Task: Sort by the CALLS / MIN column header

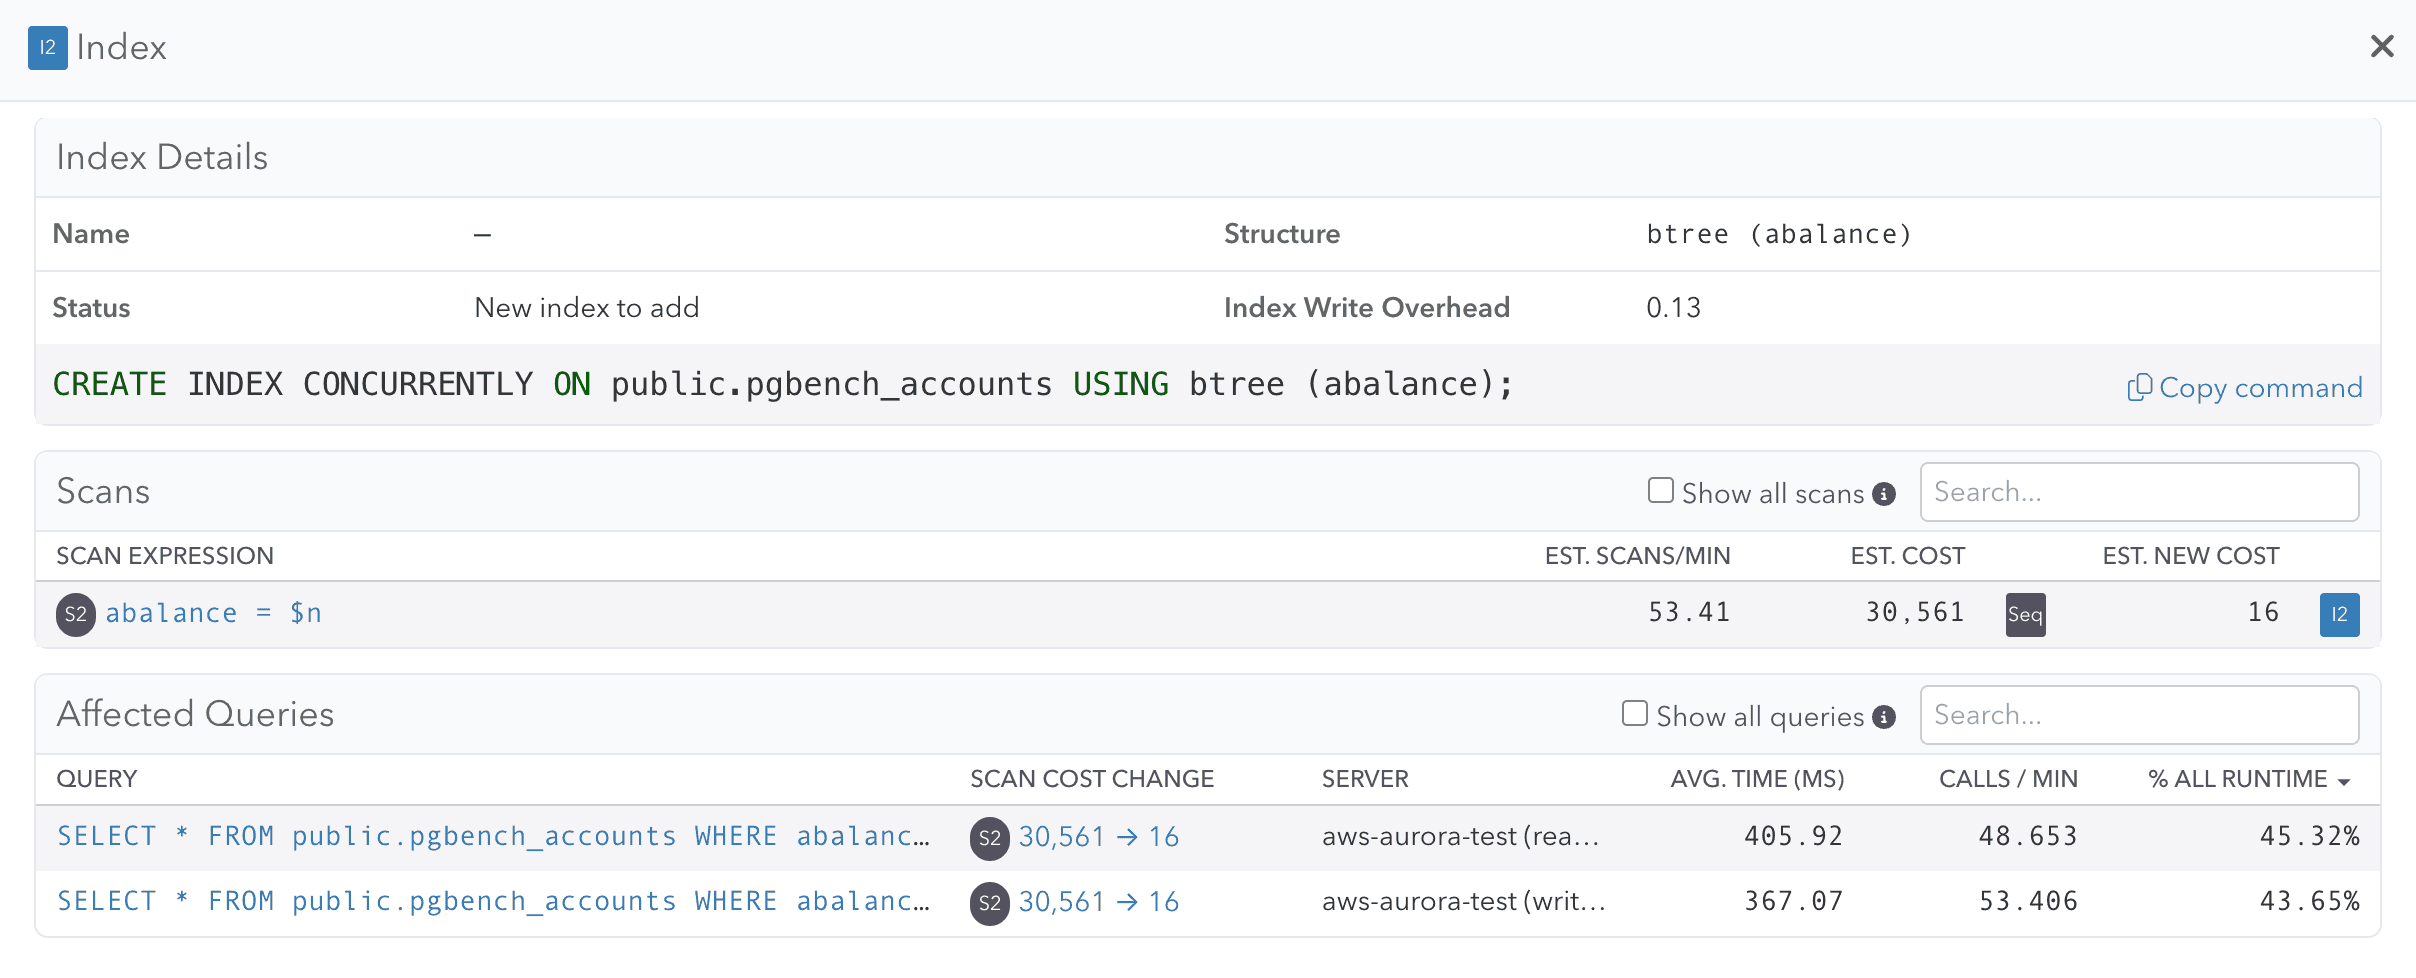Action: [x=2007, y=779]
